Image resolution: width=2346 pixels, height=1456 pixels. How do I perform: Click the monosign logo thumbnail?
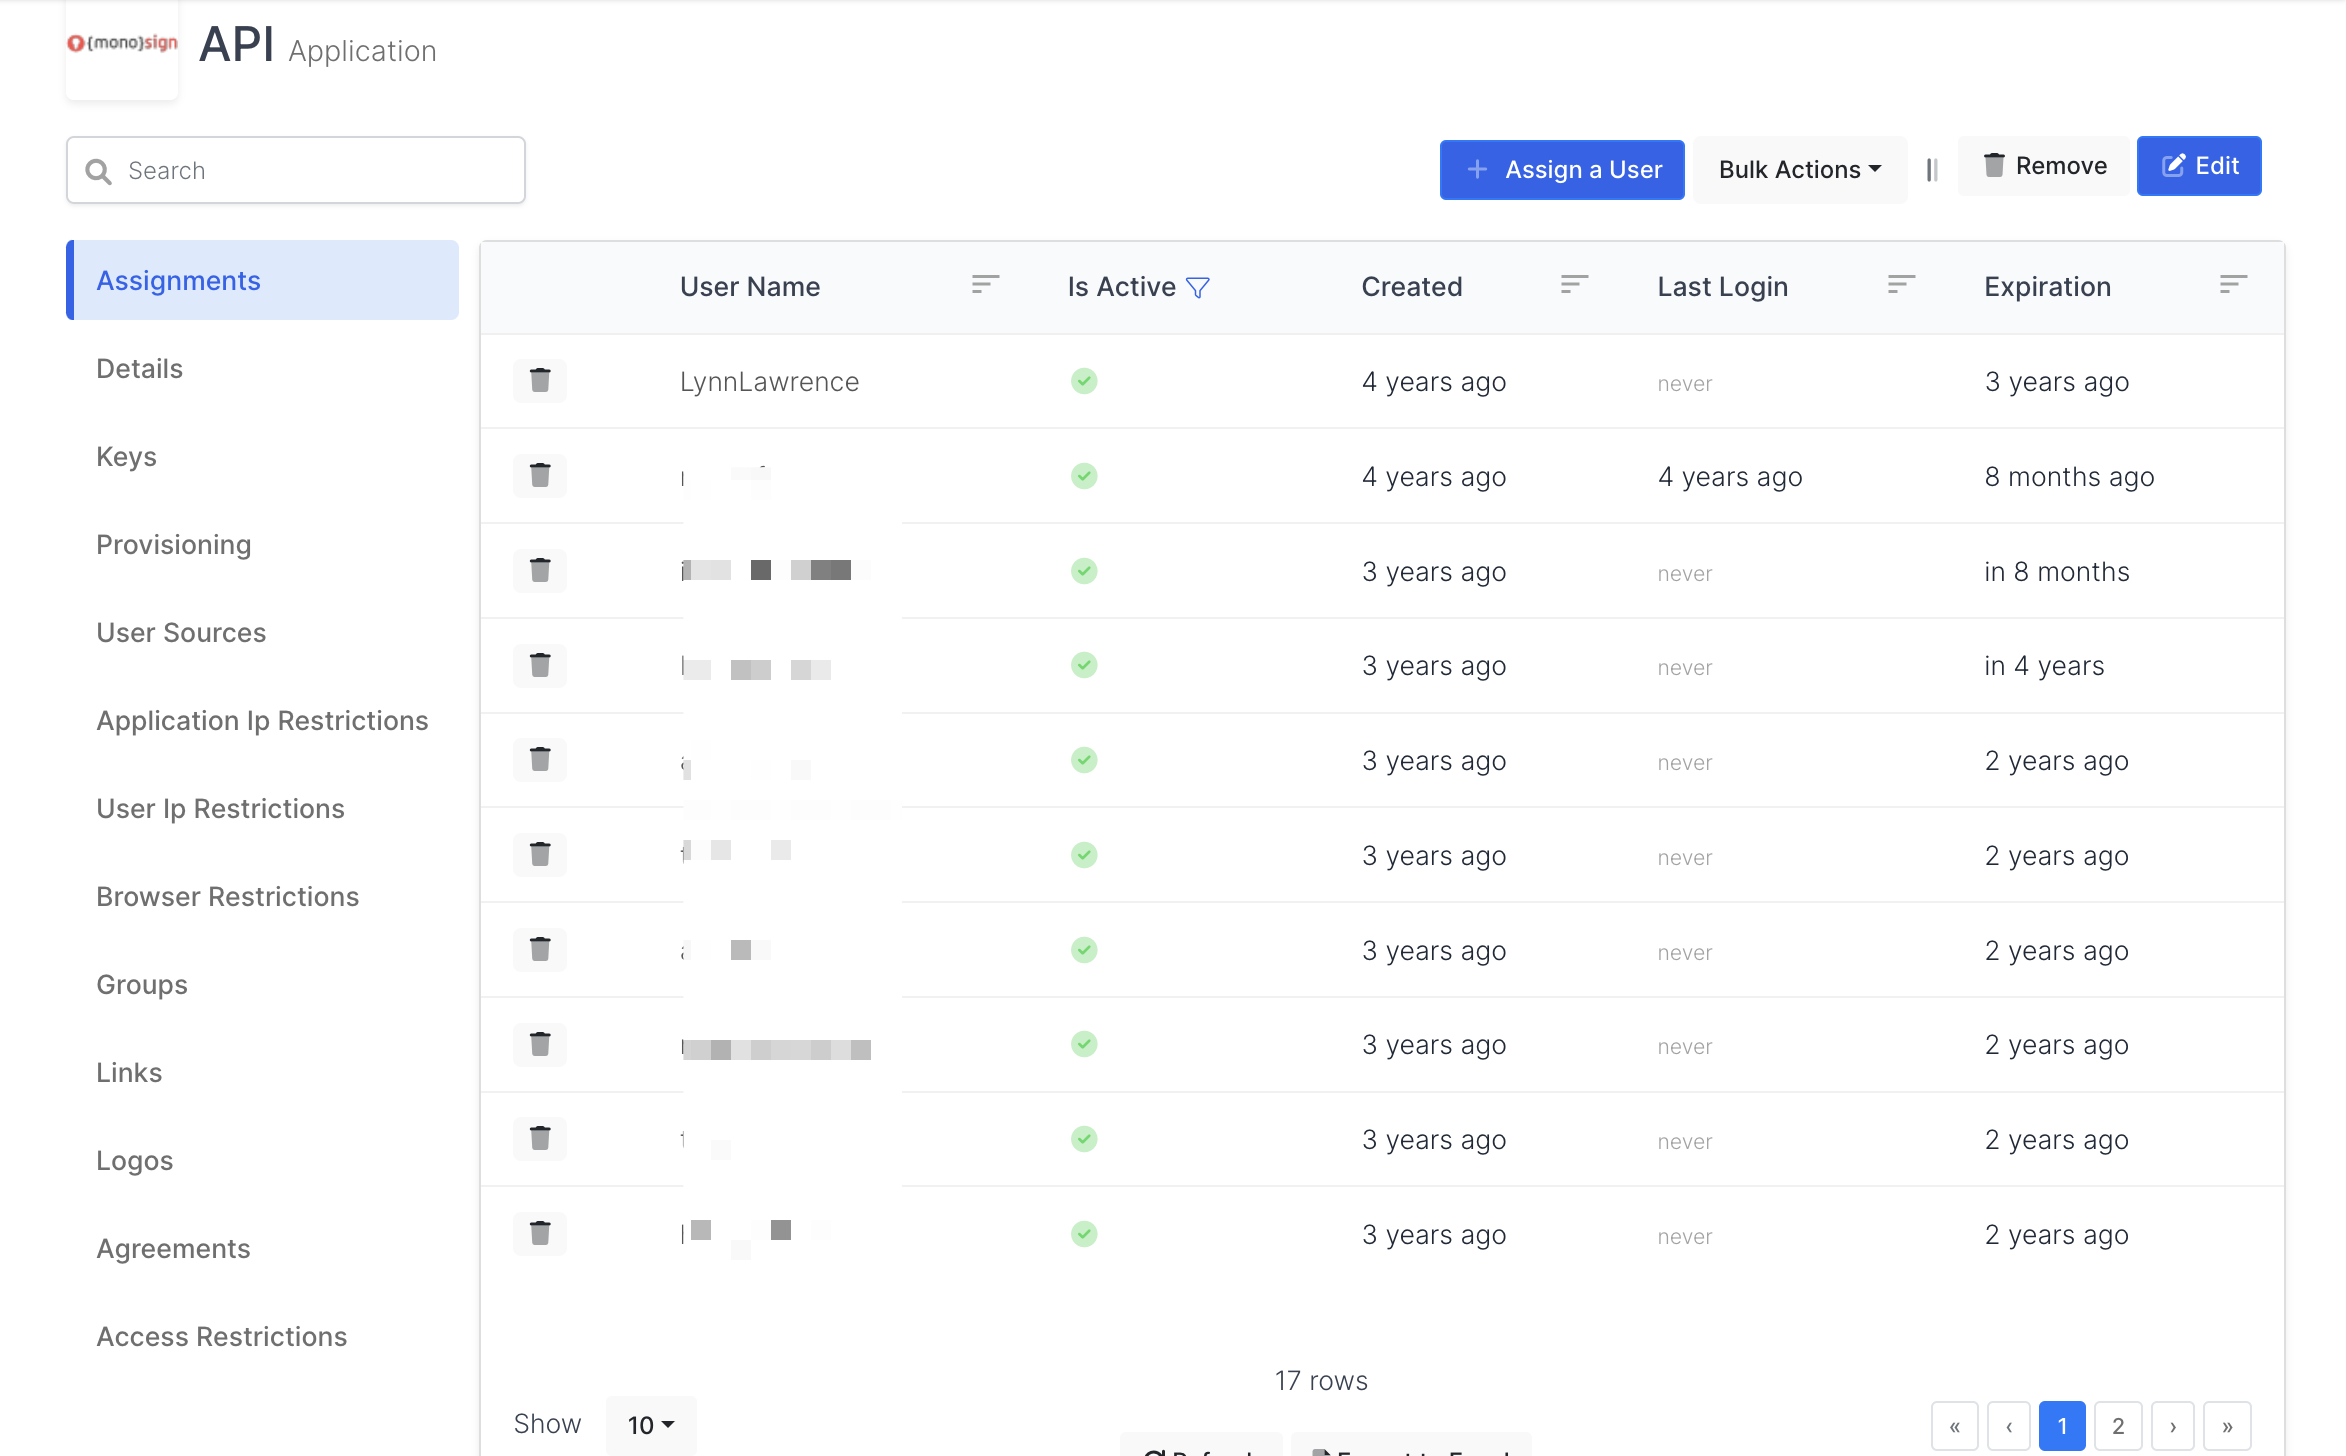coord(122,44)
